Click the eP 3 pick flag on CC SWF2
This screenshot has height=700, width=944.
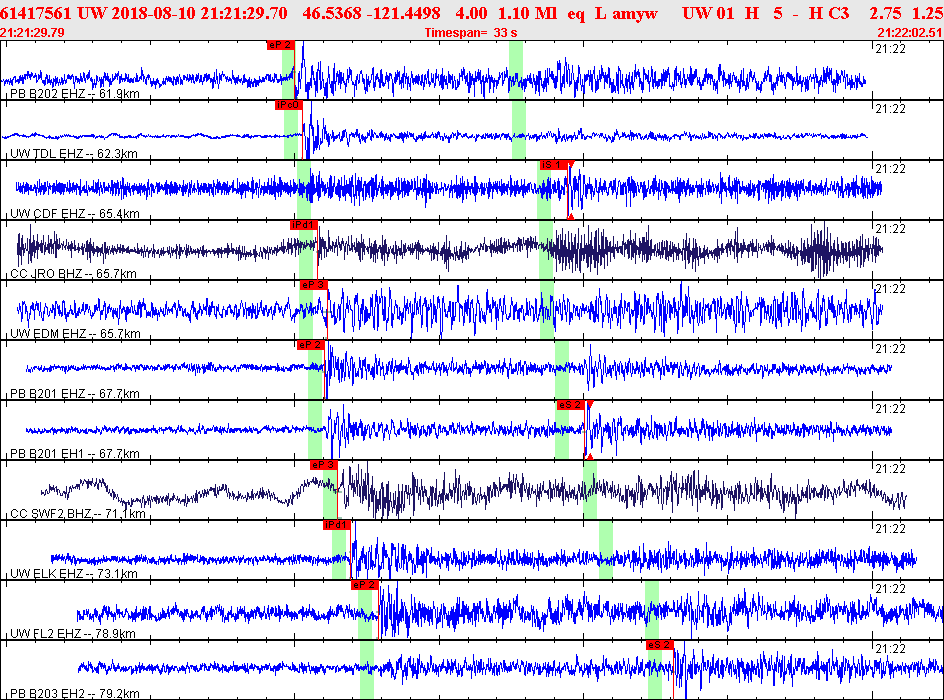tap(324, 465)
